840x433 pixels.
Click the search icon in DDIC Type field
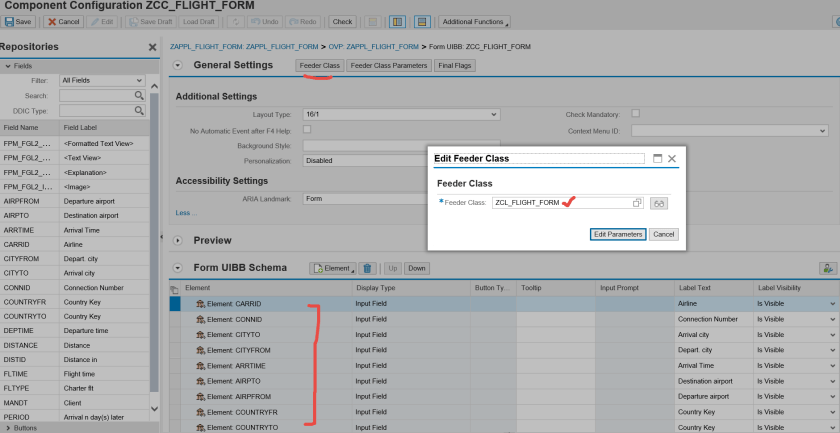tap(140, 111)
